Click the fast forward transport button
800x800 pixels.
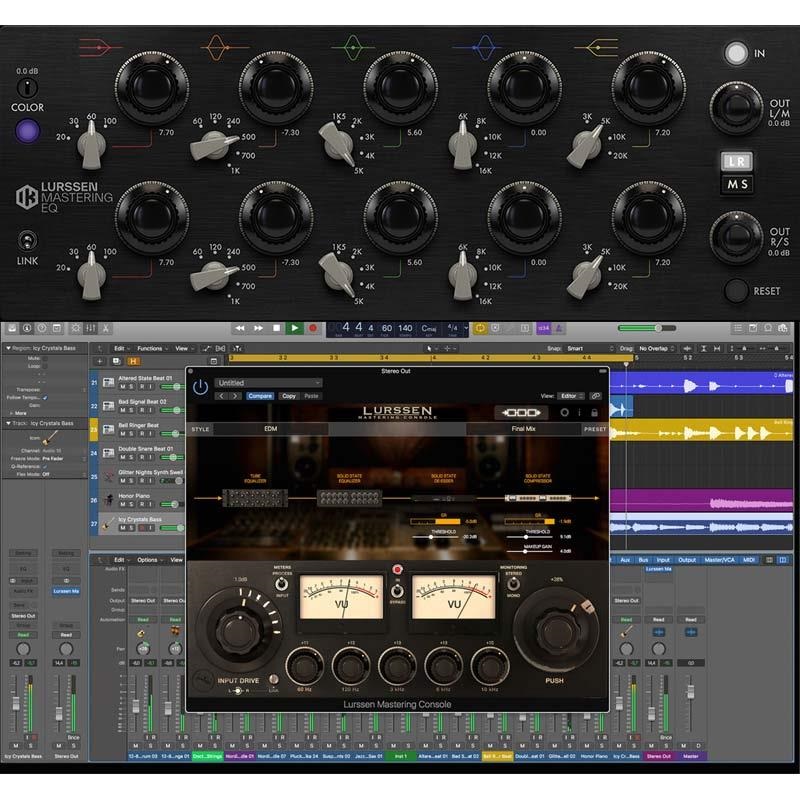(258, 328)
